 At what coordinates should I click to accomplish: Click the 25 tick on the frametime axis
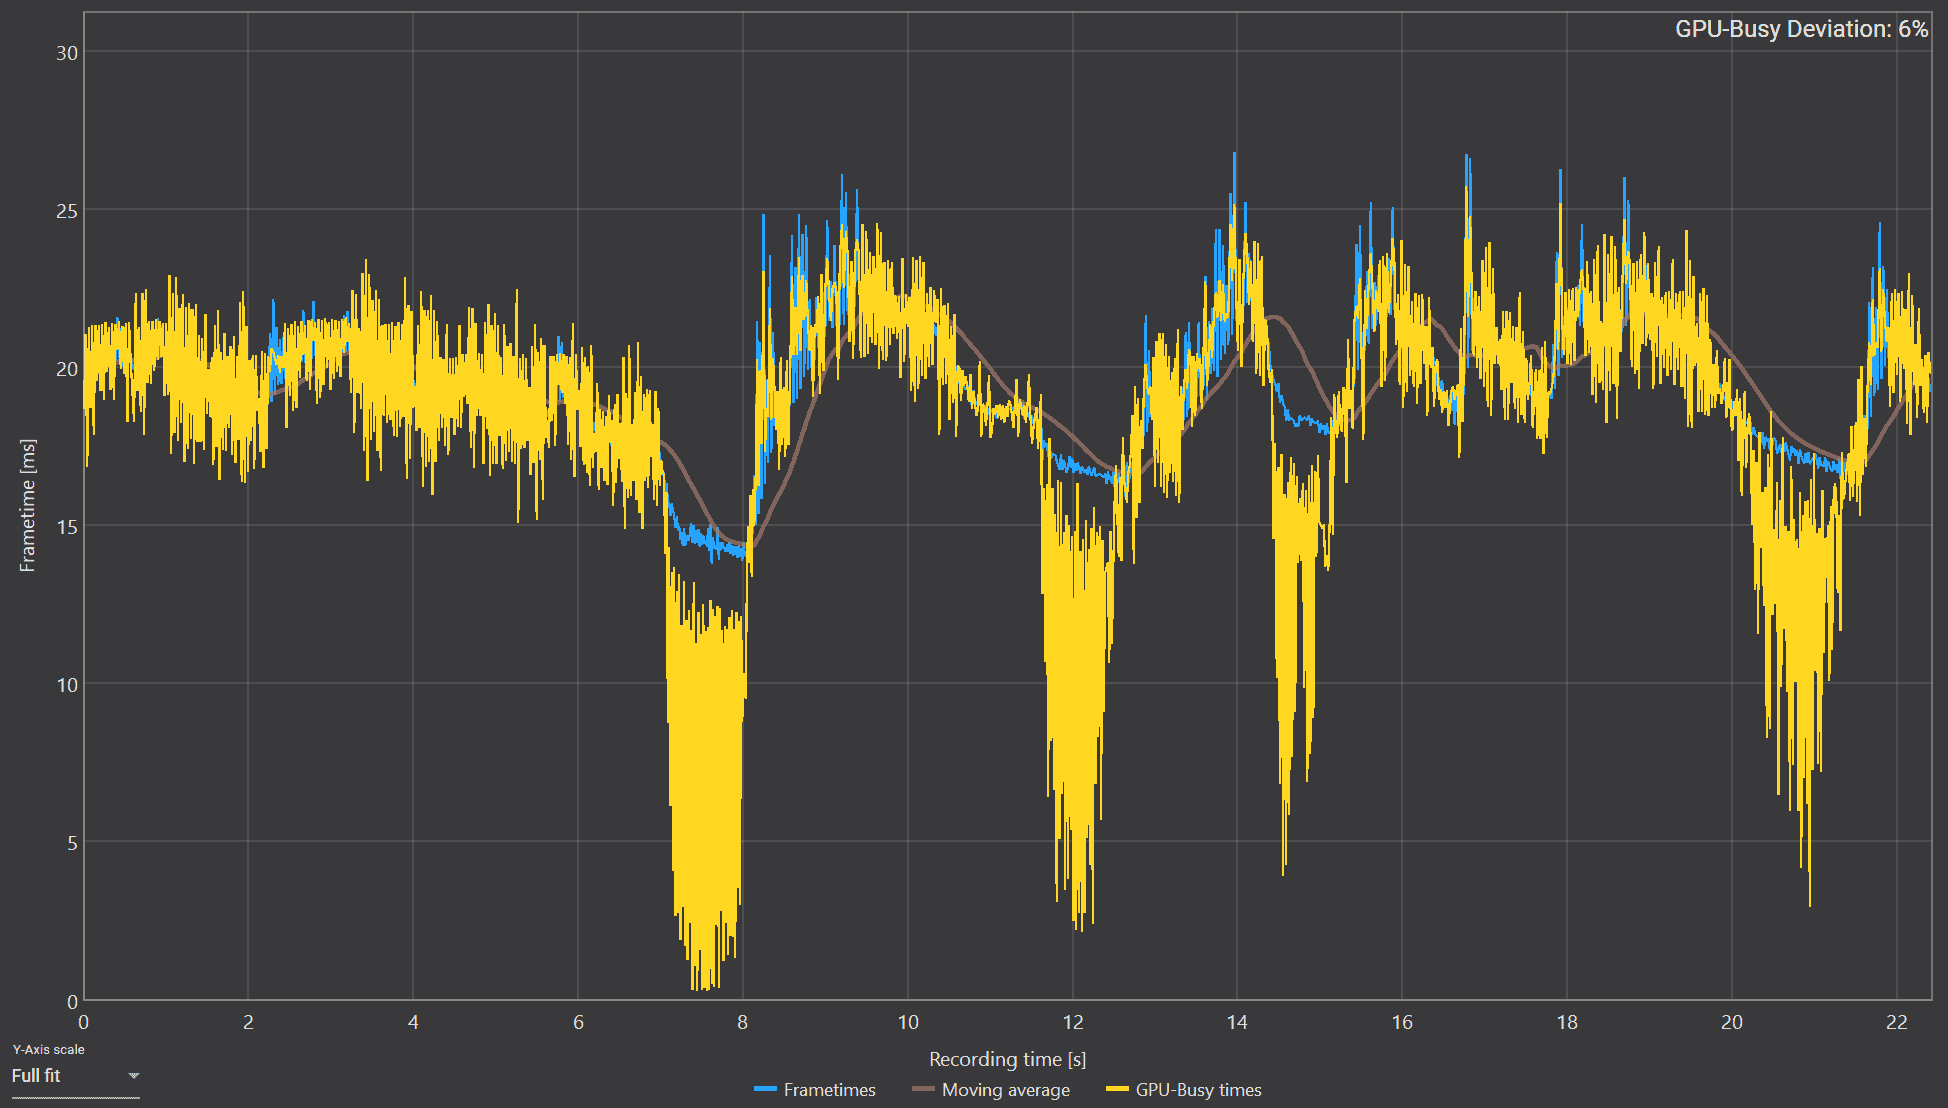point(67,211)
